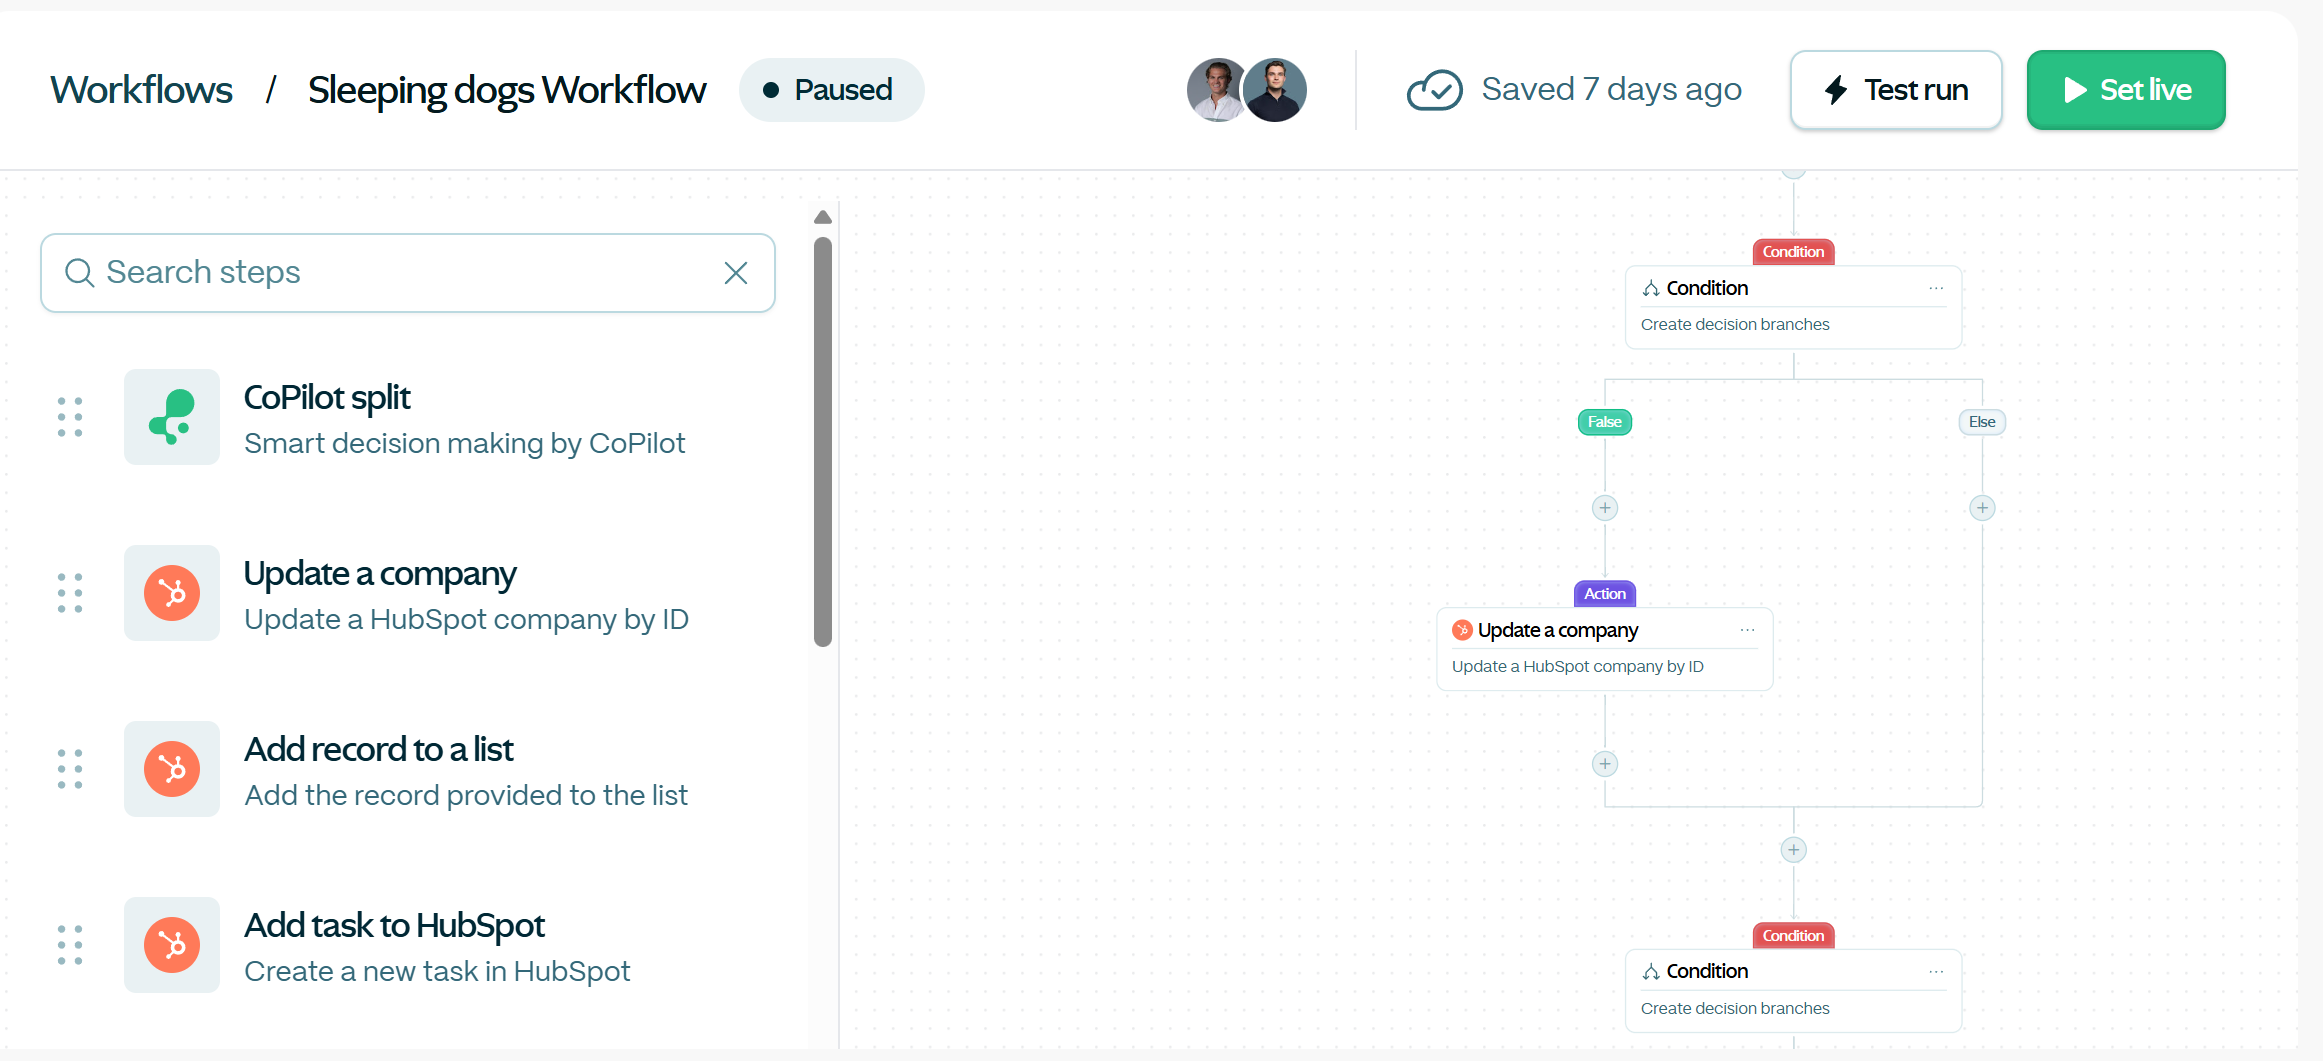Click the HubSpot icon for Add task to HubSpot
Viewport: 2323px width, 1061px height.
tap(172, 945)
